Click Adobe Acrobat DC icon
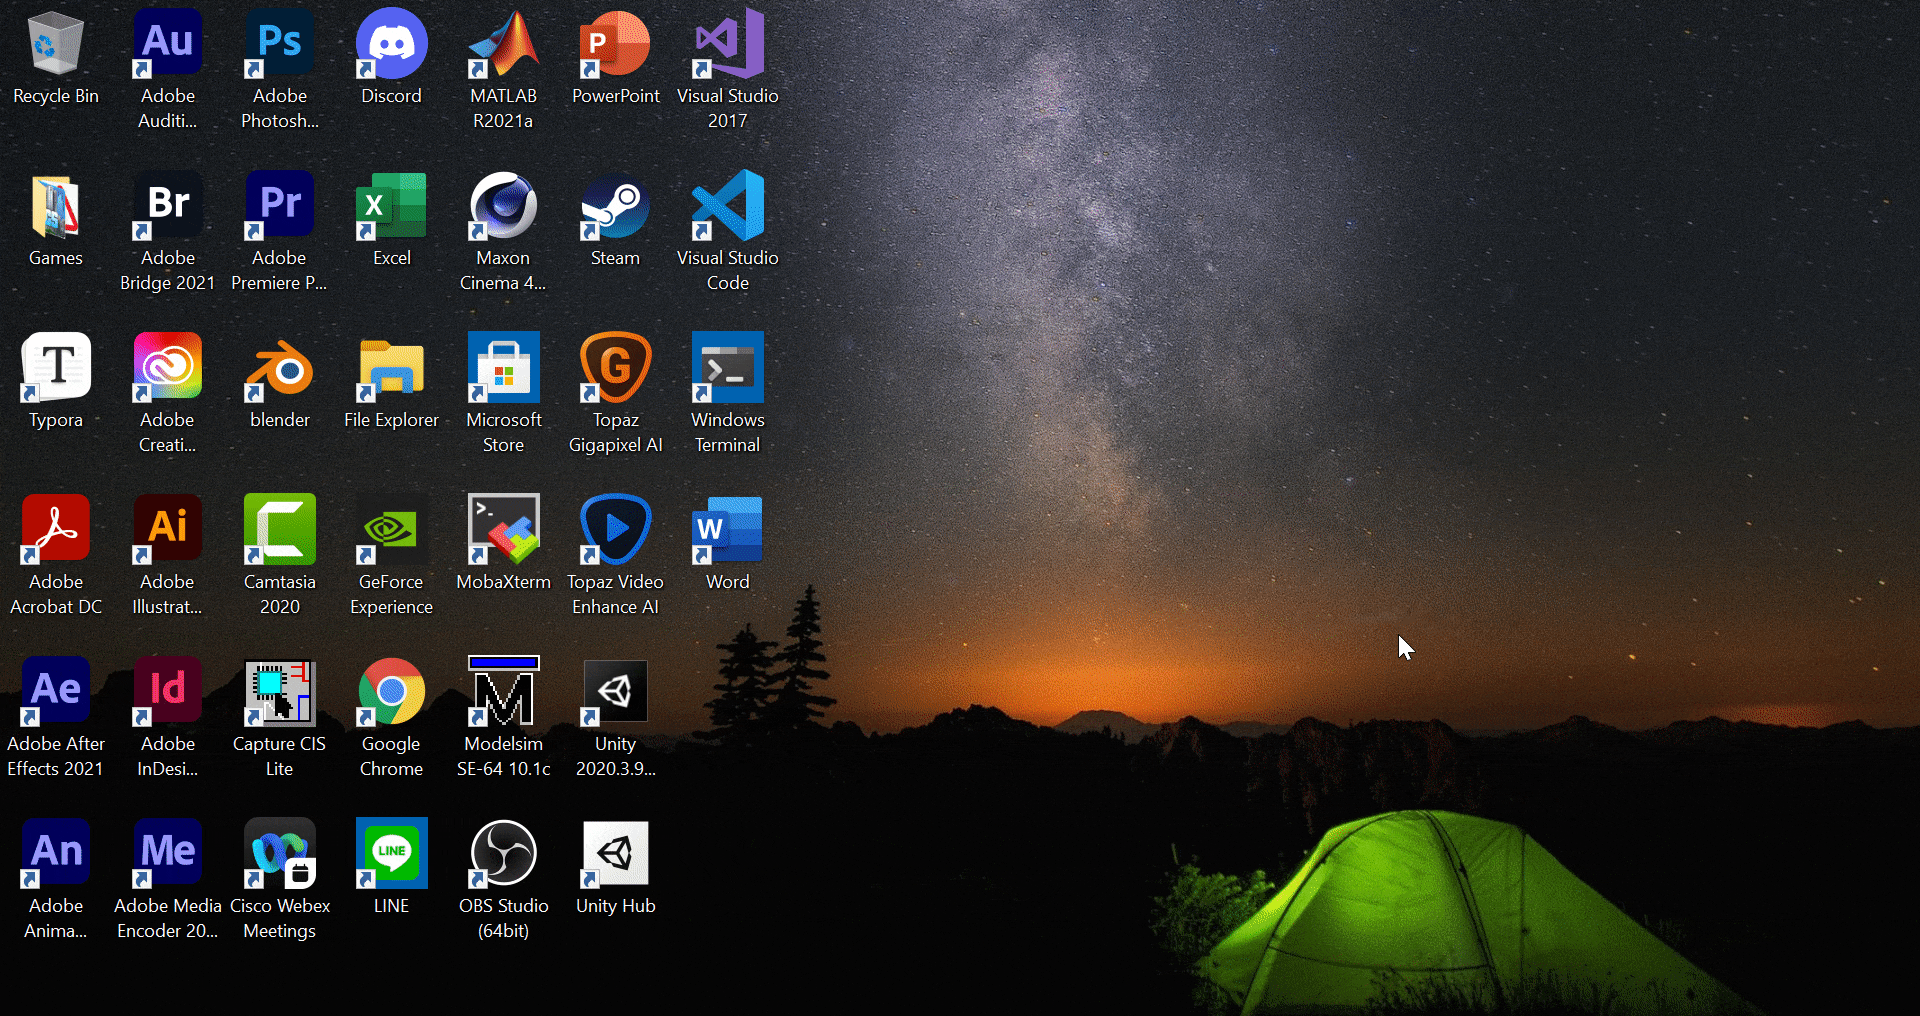The width and height of the screenshot is (1920, 1016). point(56,530)
